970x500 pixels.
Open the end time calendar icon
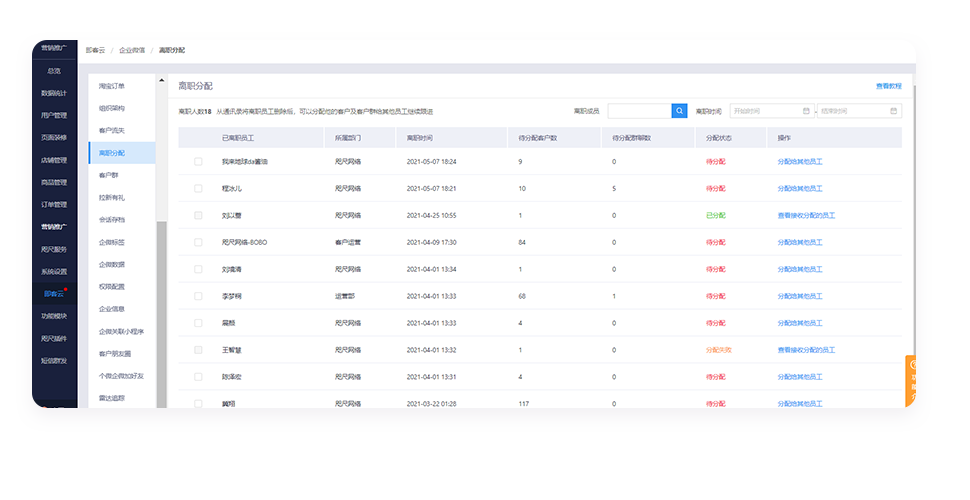pos(894,111)
